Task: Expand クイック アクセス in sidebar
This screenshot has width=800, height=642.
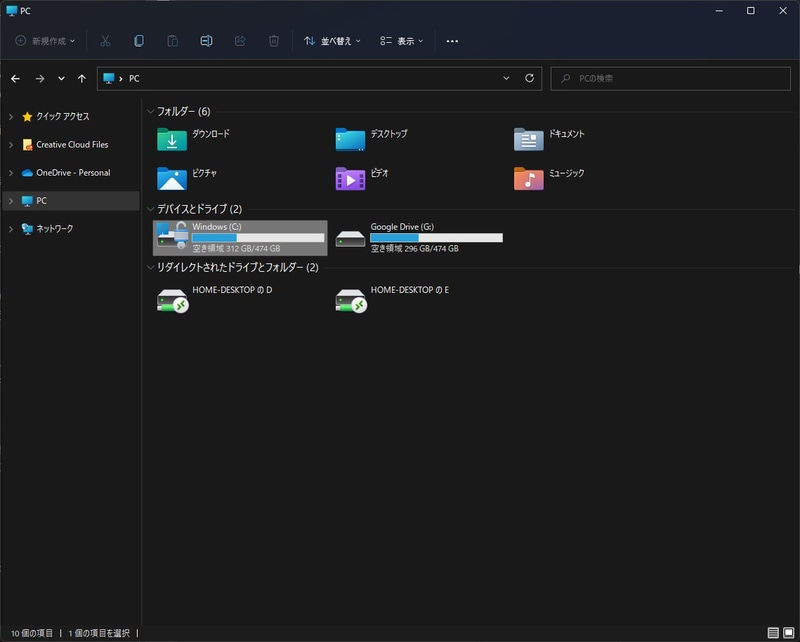Action: pyautogui.click(x=11, y=117)
